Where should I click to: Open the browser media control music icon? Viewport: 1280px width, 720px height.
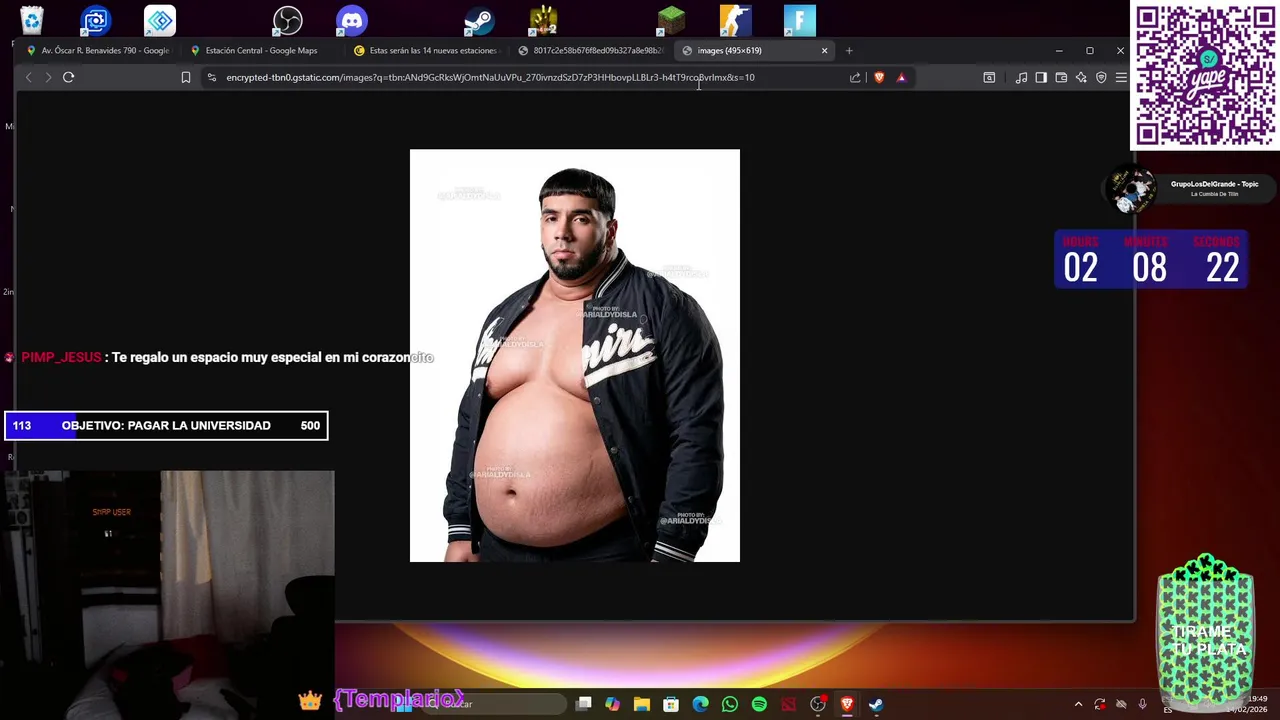coord(1021,77)
